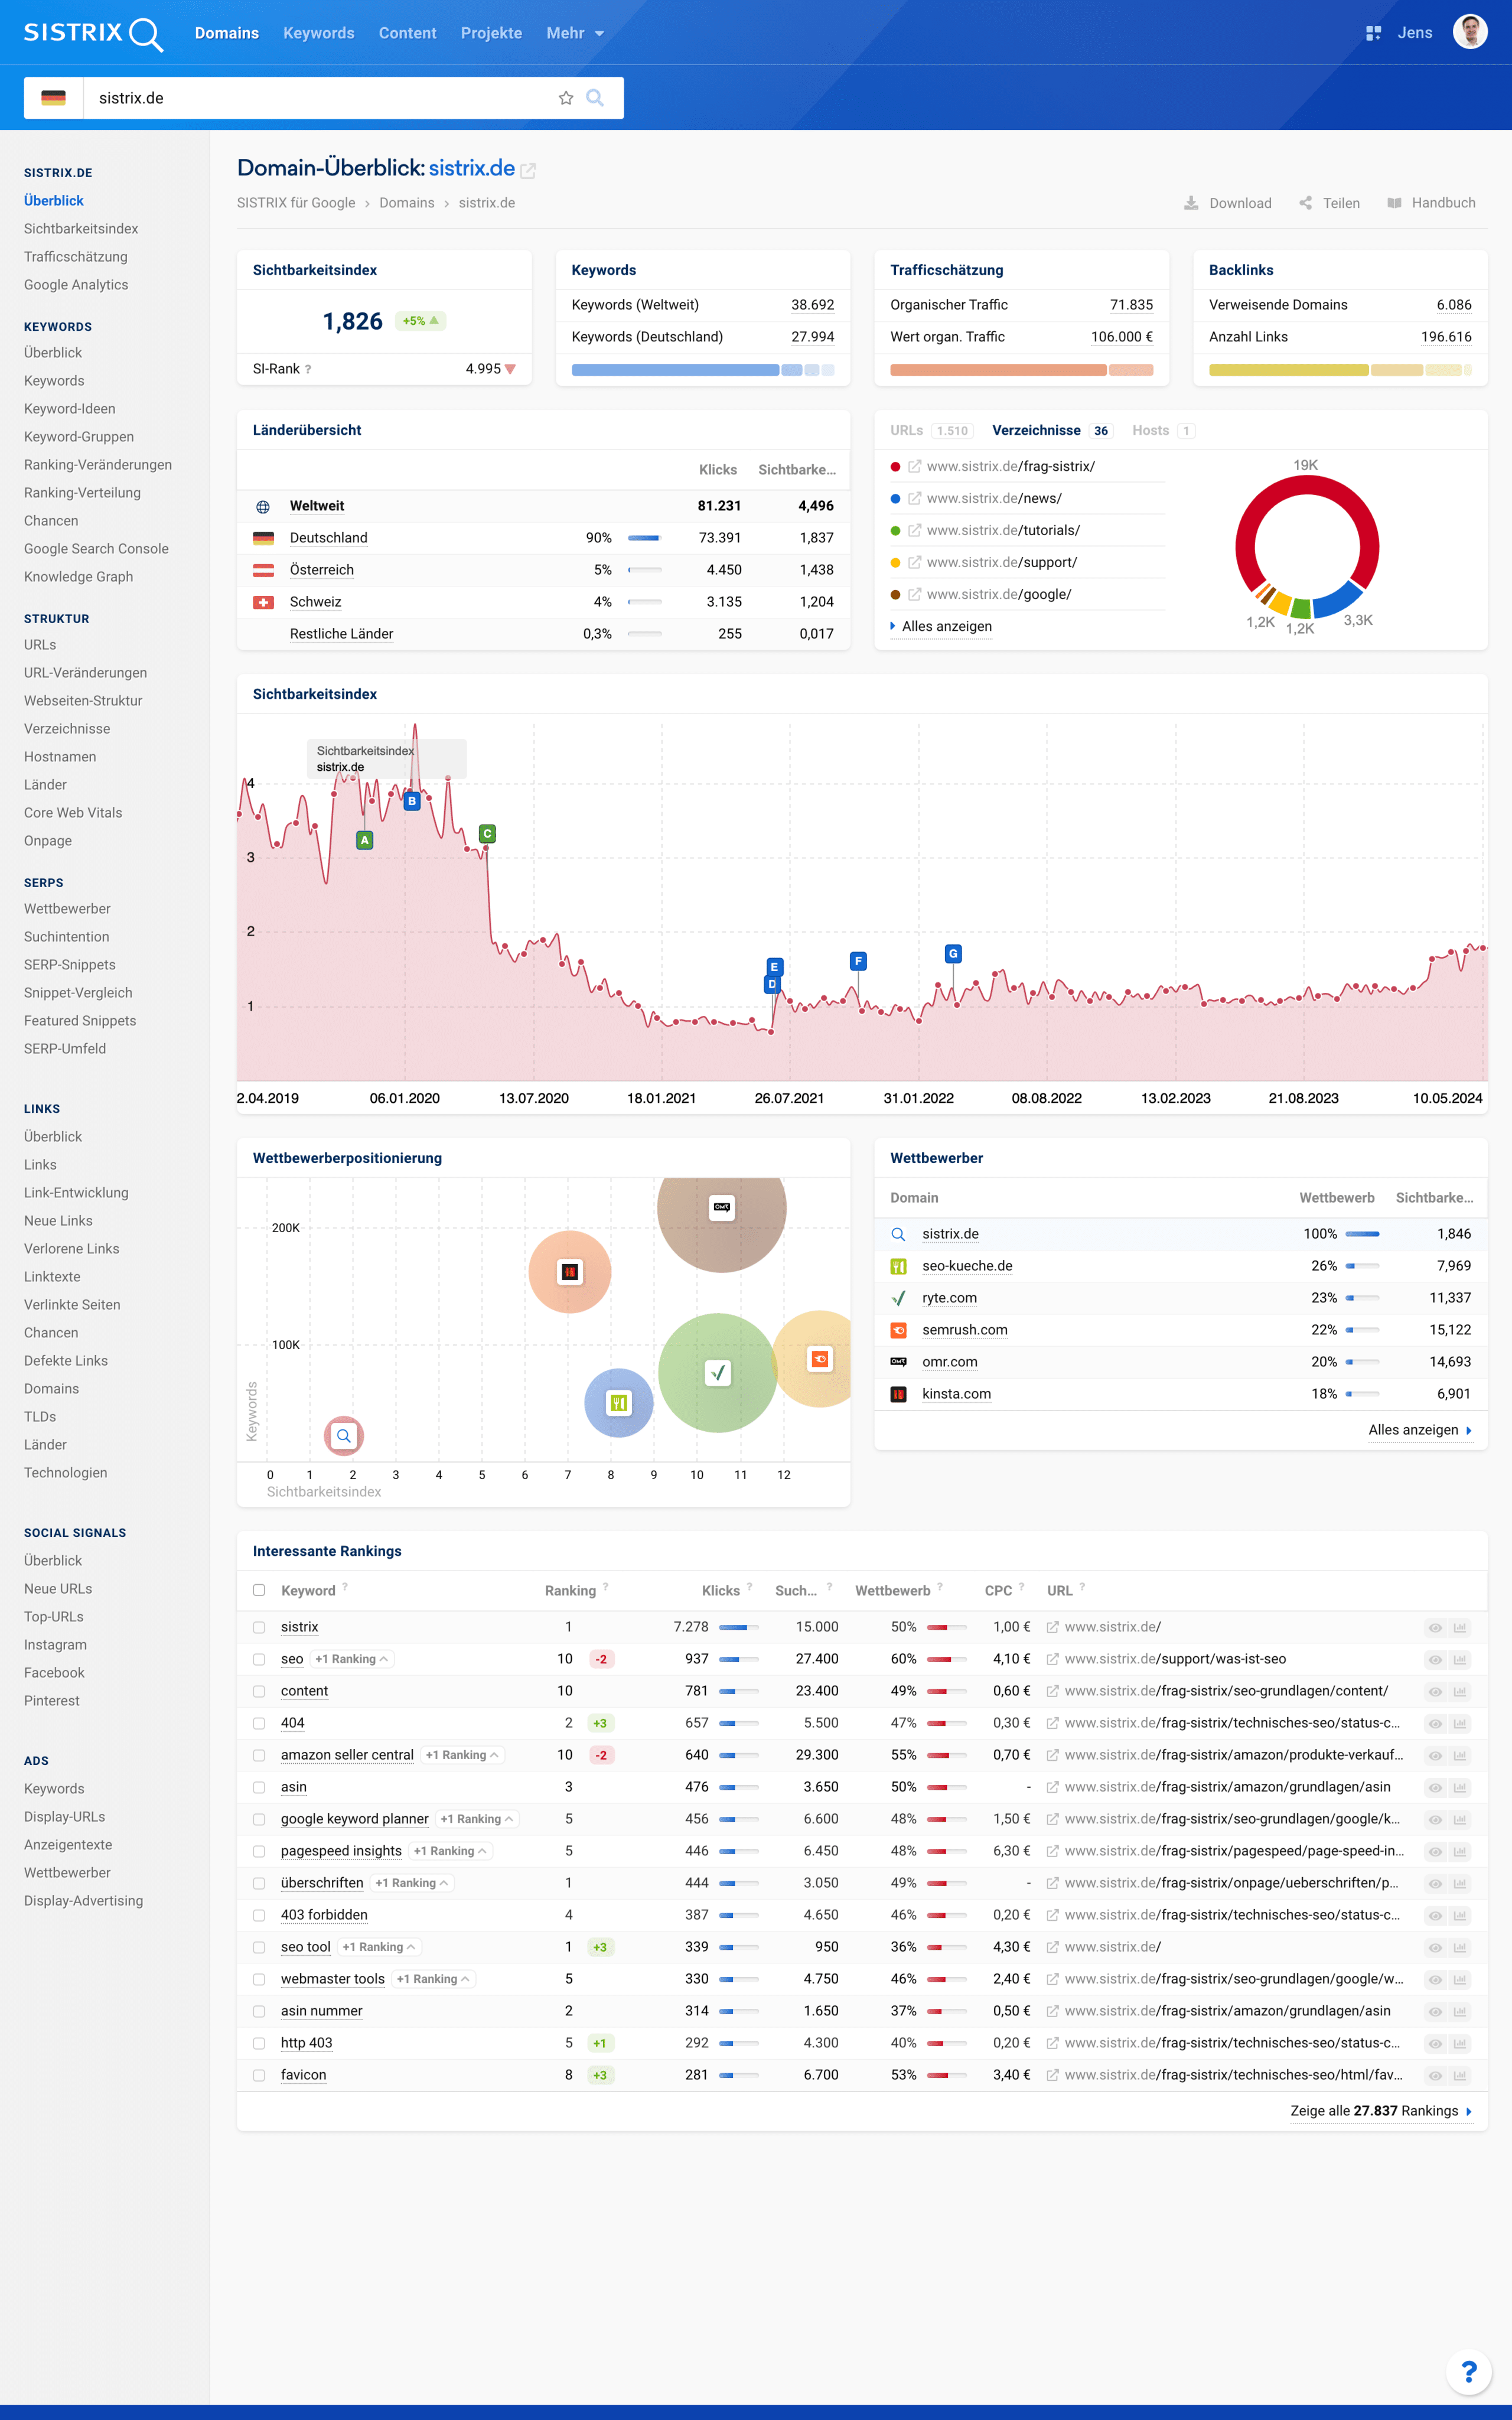Check the box for keyword sistrix
Image resolution: width=1512 pixels, height=2420 pixels.
coord(259,1628)
